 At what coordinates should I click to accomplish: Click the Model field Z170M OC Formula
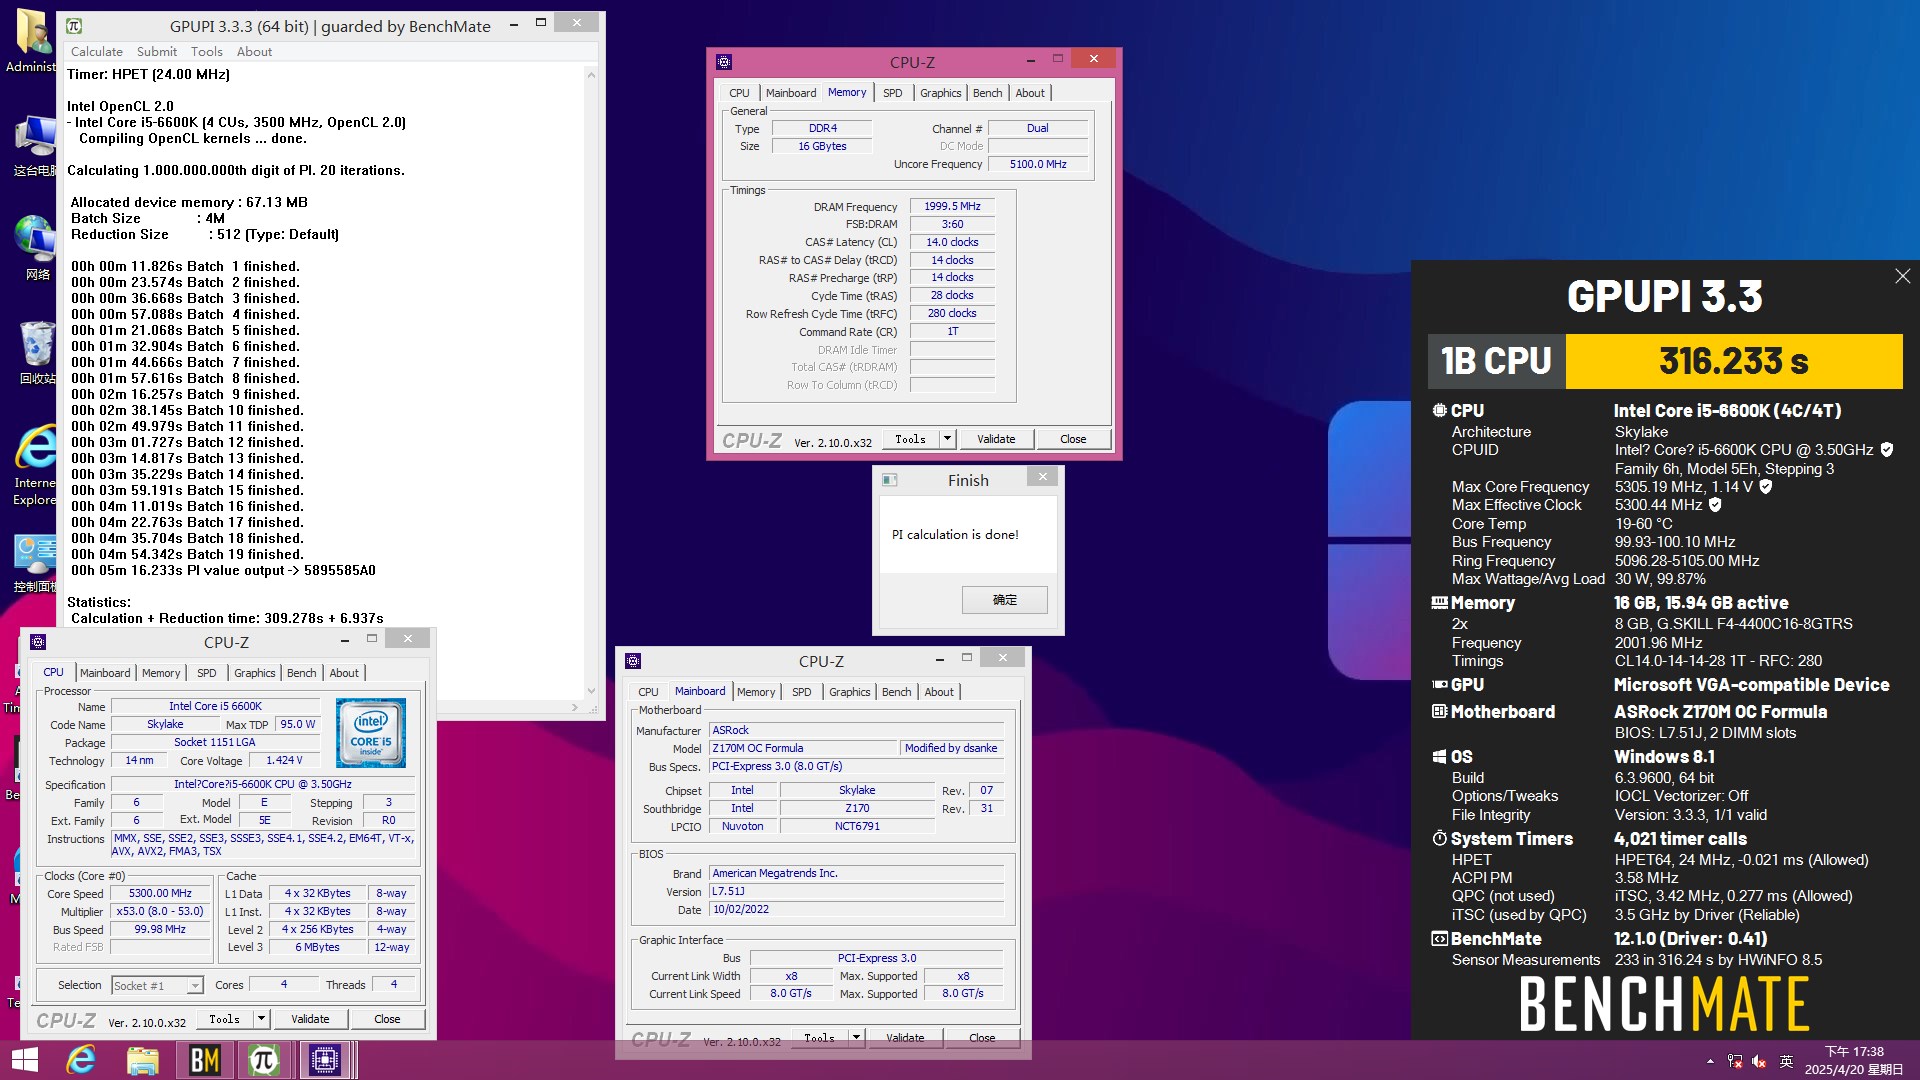point(804,748)
